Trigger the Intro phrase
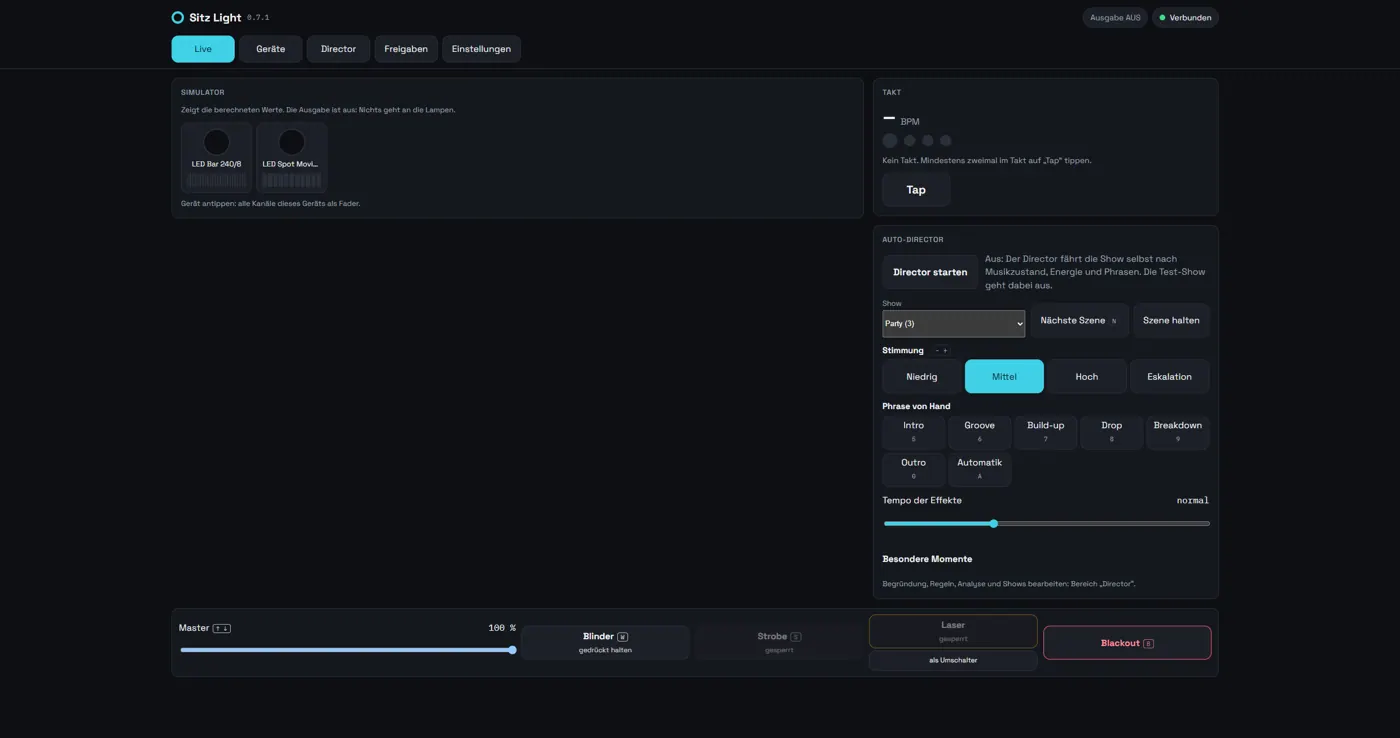This screenshot has width=1400, height=738. point(914,432)
